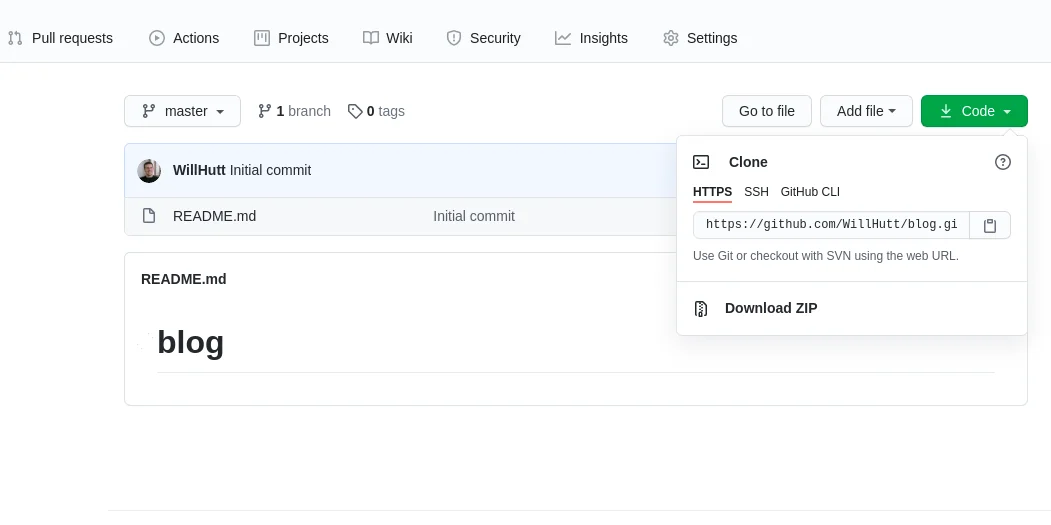Select the SSH clone tab

click(757, 192)
